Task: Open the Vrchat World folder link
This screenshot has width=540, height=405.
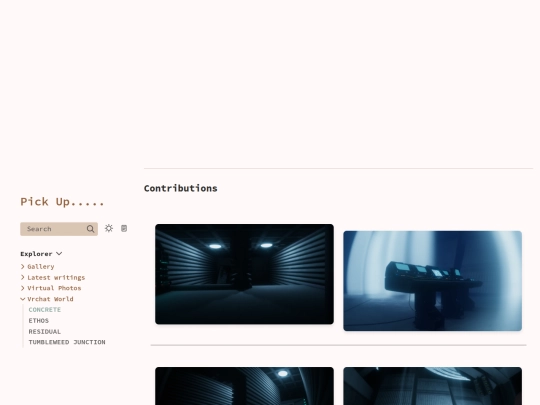Action: (x=50, y=299)
